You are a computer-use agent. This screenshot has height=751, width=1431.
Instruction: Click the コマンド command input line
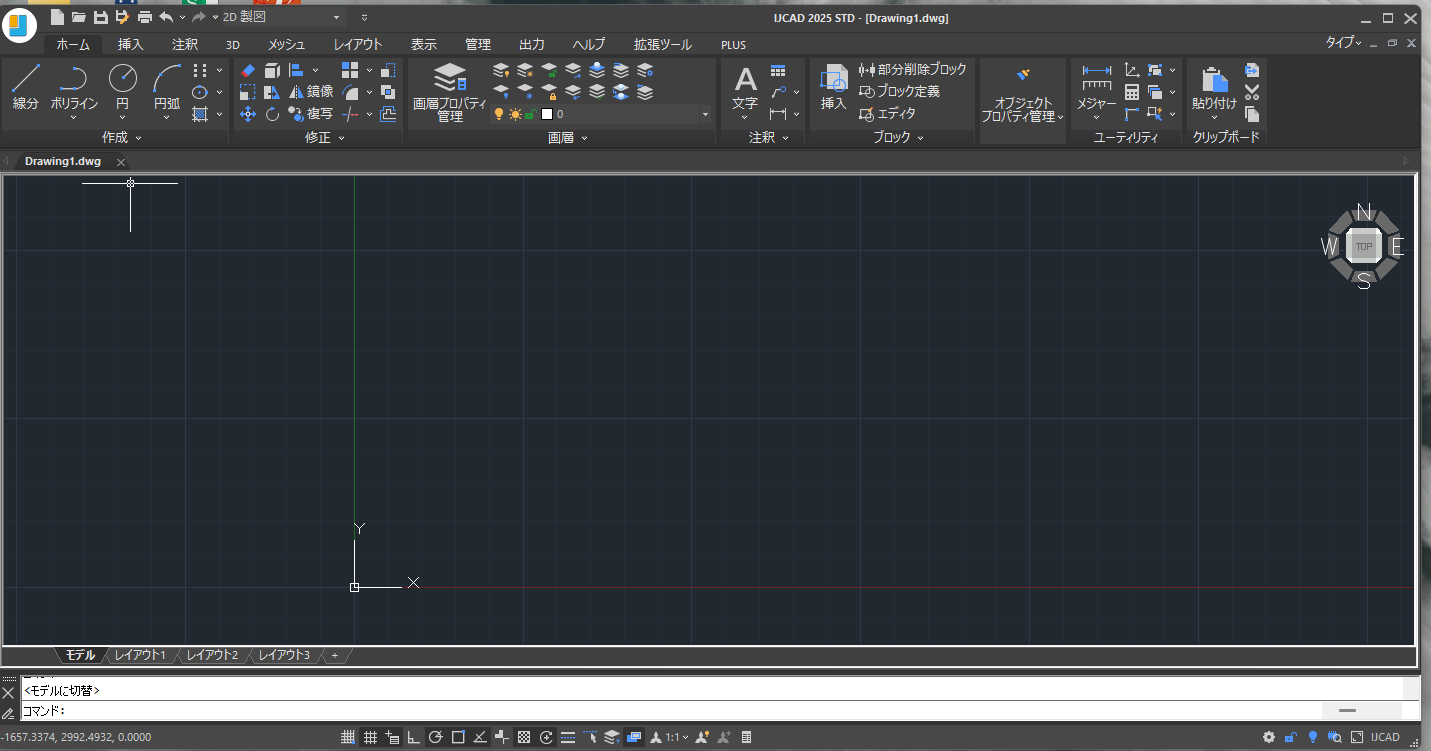(670, 710)
